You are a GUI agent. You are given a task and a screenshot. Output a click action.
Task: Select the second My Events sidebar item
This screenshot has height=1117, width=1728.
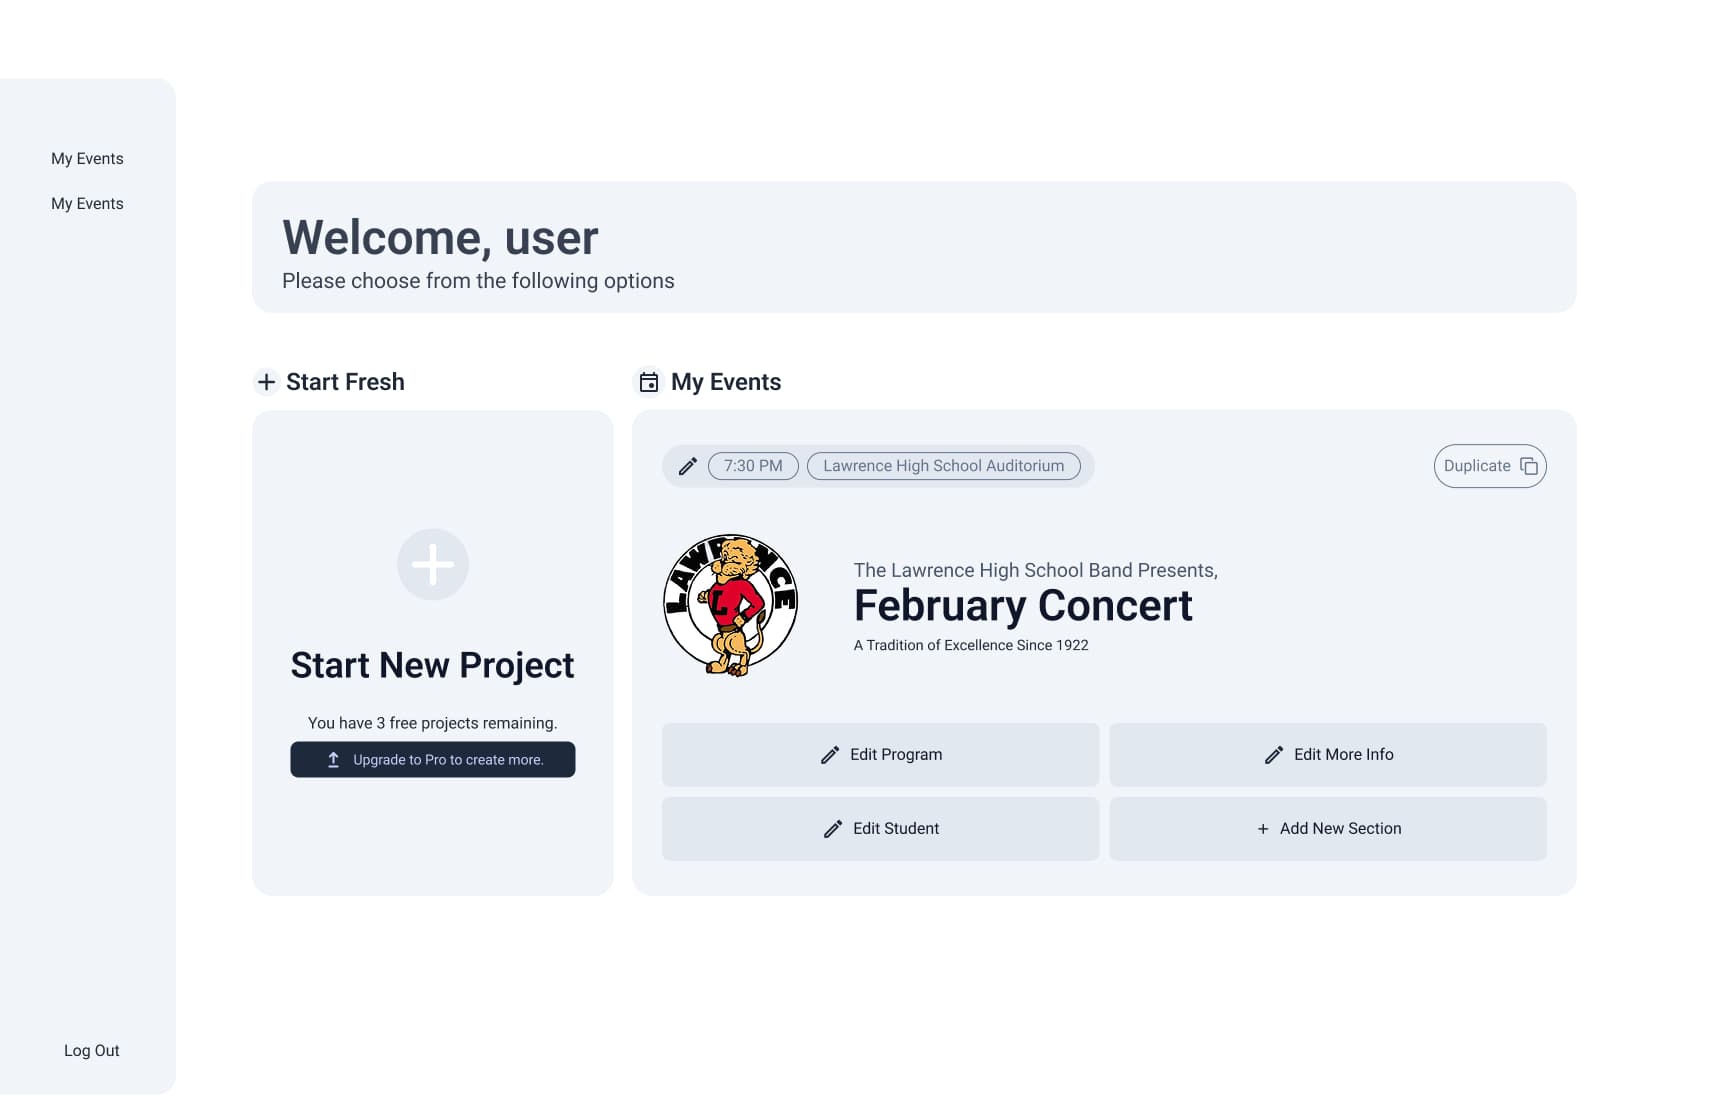[87, 203]
